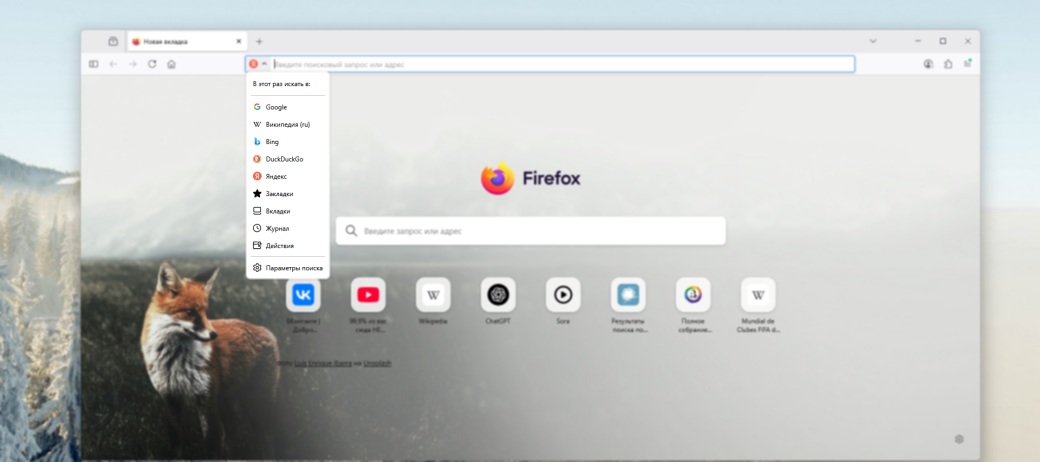Image resolution: width=1040 pixels, height=462 pixels.
Task: Open the YouTube shortcut tile
Action: (368, 295)
